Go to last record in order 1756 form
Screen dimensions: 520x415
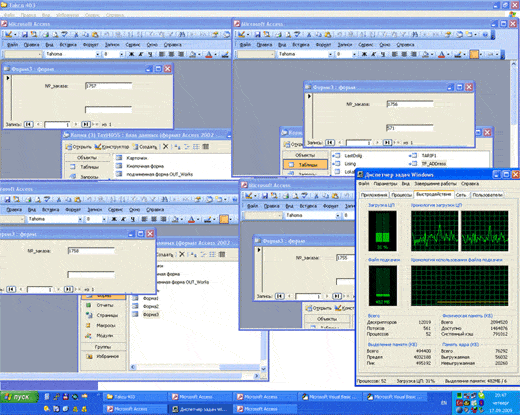[x=387, y=143]
